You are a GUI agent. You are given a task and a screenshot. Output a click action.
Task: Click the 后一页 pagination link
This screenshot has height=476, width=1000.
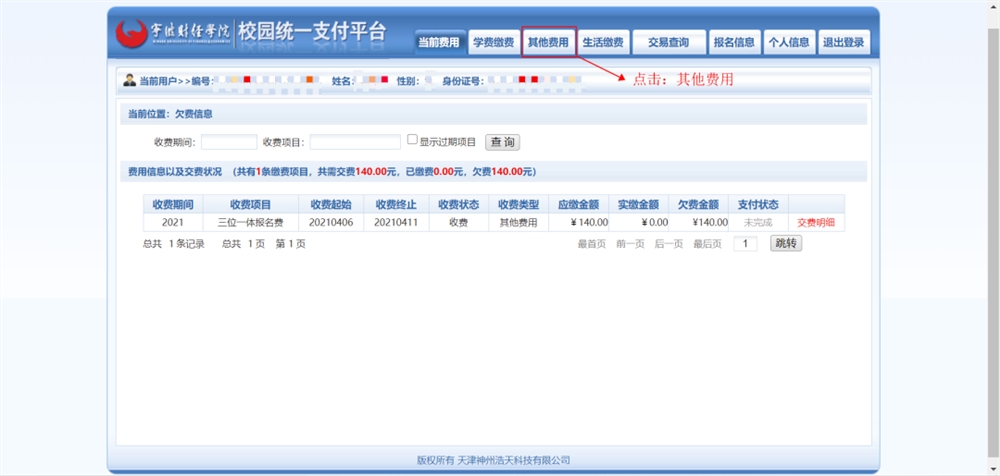(x=669, y=244)
